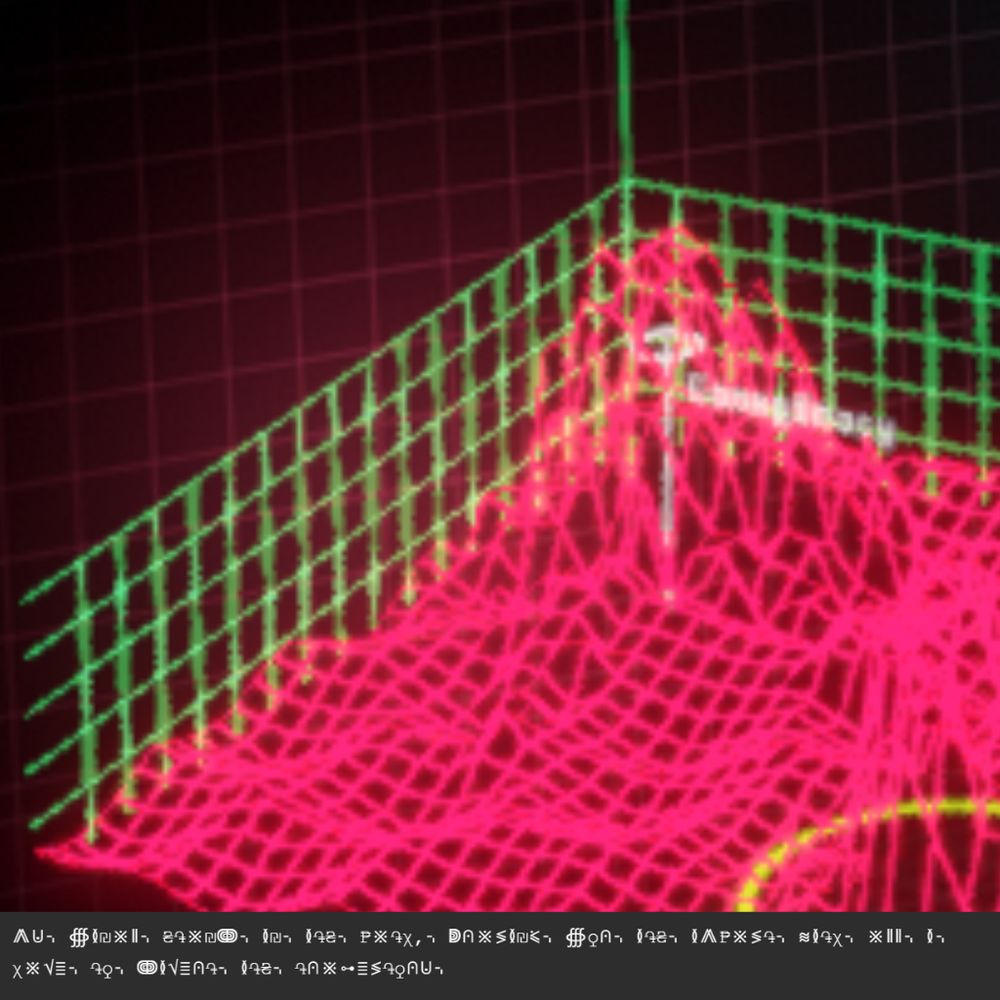Click the green vertical axis line
Viewport: 1000px width, 1000px height.
[x=624, y=89]
